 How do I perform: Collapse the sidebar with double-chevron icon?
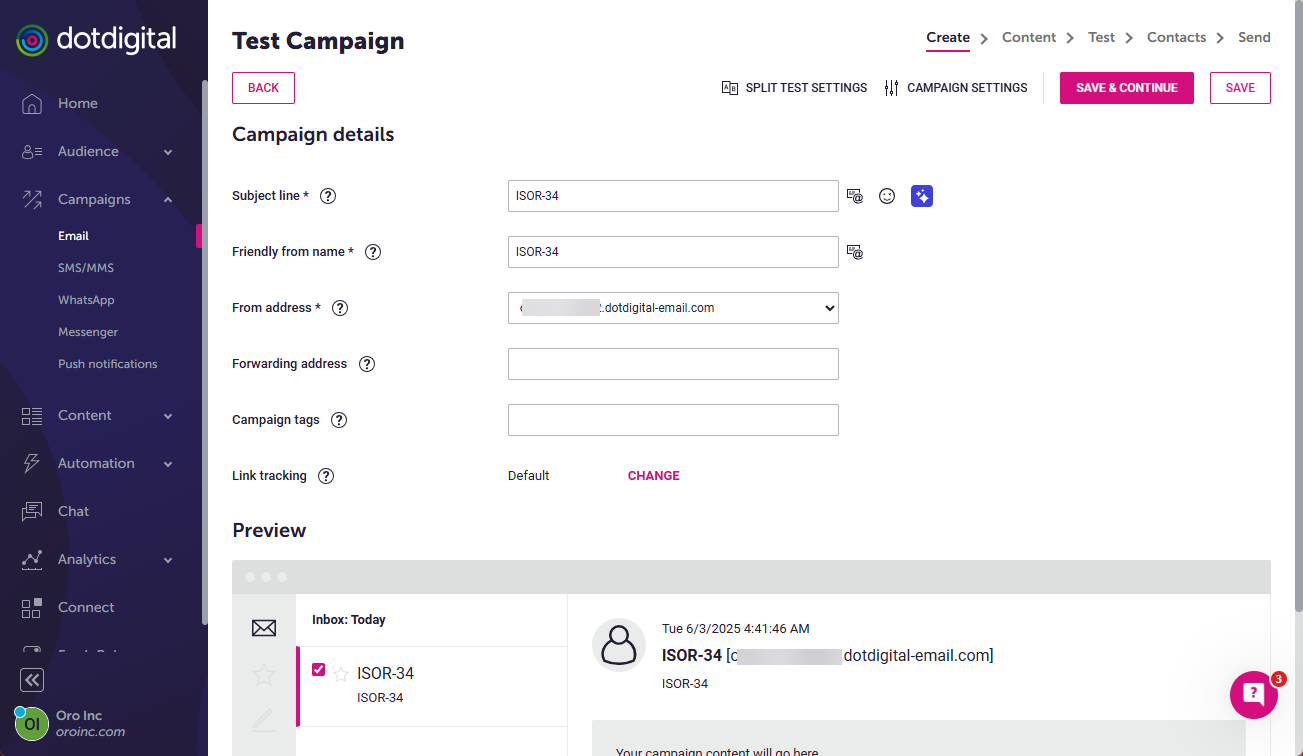32,680
